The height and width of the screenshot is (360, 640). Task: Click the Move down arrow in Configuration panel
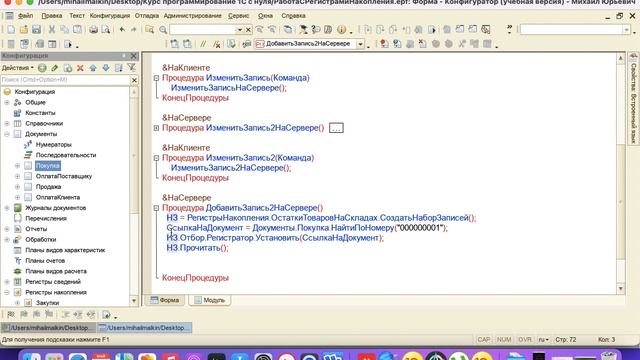[106, 68]
